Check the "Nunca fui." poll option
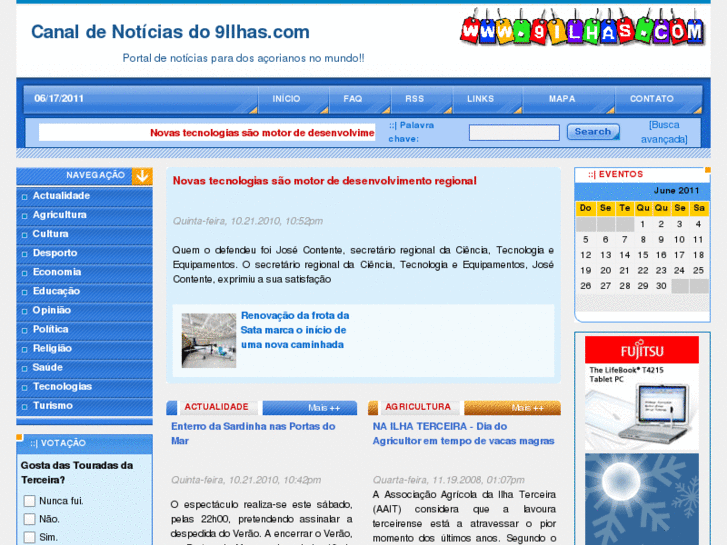The height and width of the screenshot is (545, 727). 30,501
